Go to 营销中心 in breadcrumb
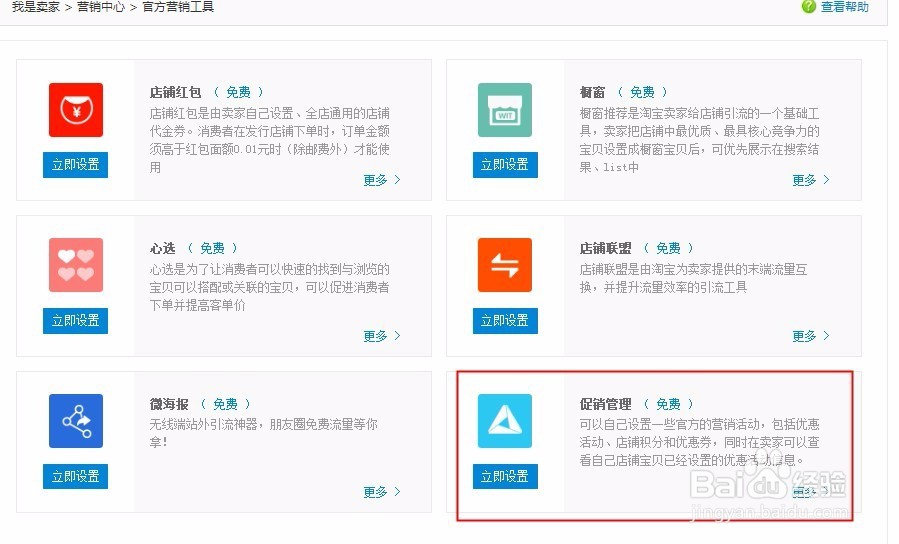899x544 pixels. 100,7
